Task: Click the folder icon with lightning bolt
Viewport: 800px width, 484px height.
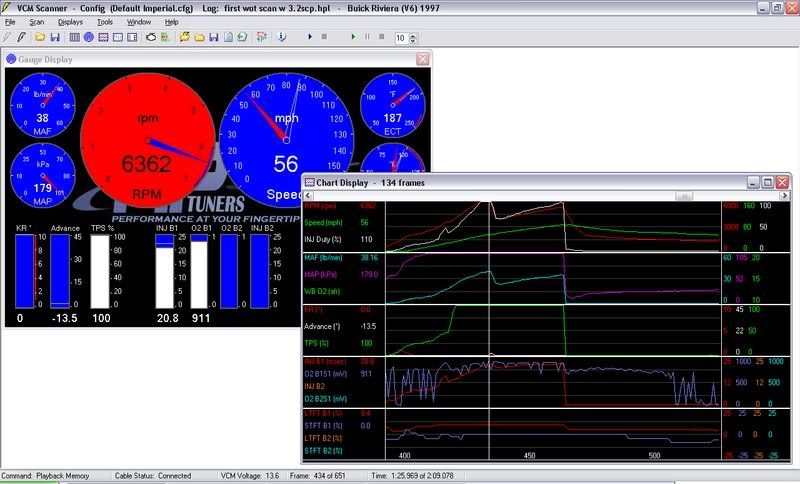Action: click(185, 37)
